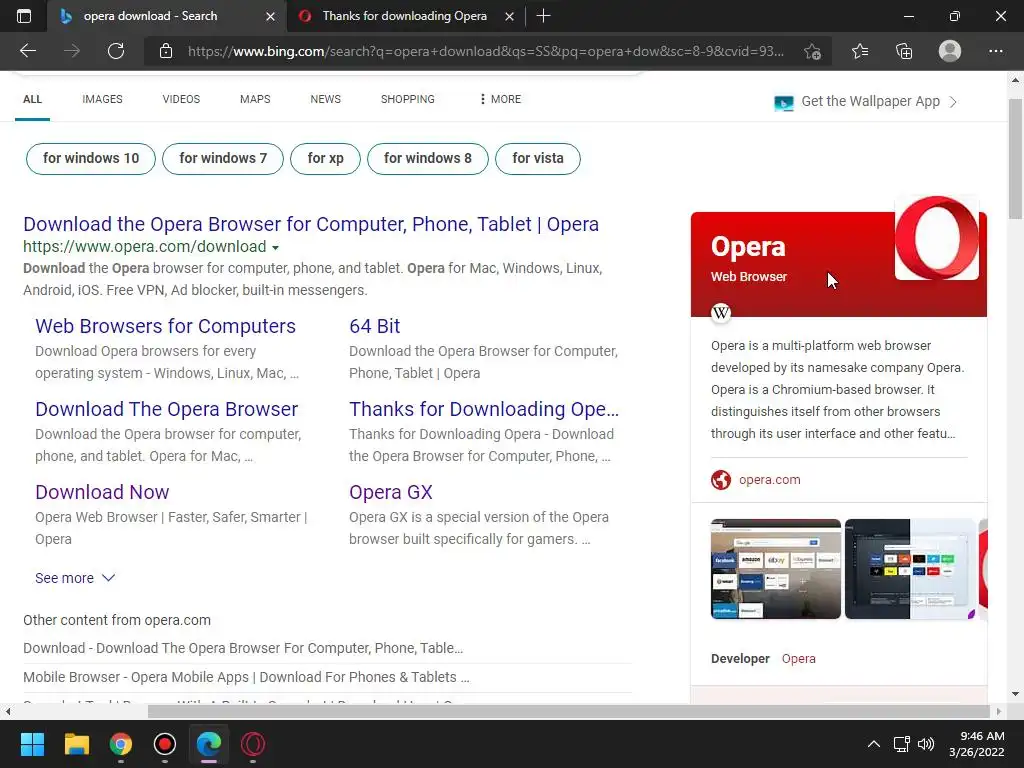Open the Download Now sitelink

click(x=102, y=492)
